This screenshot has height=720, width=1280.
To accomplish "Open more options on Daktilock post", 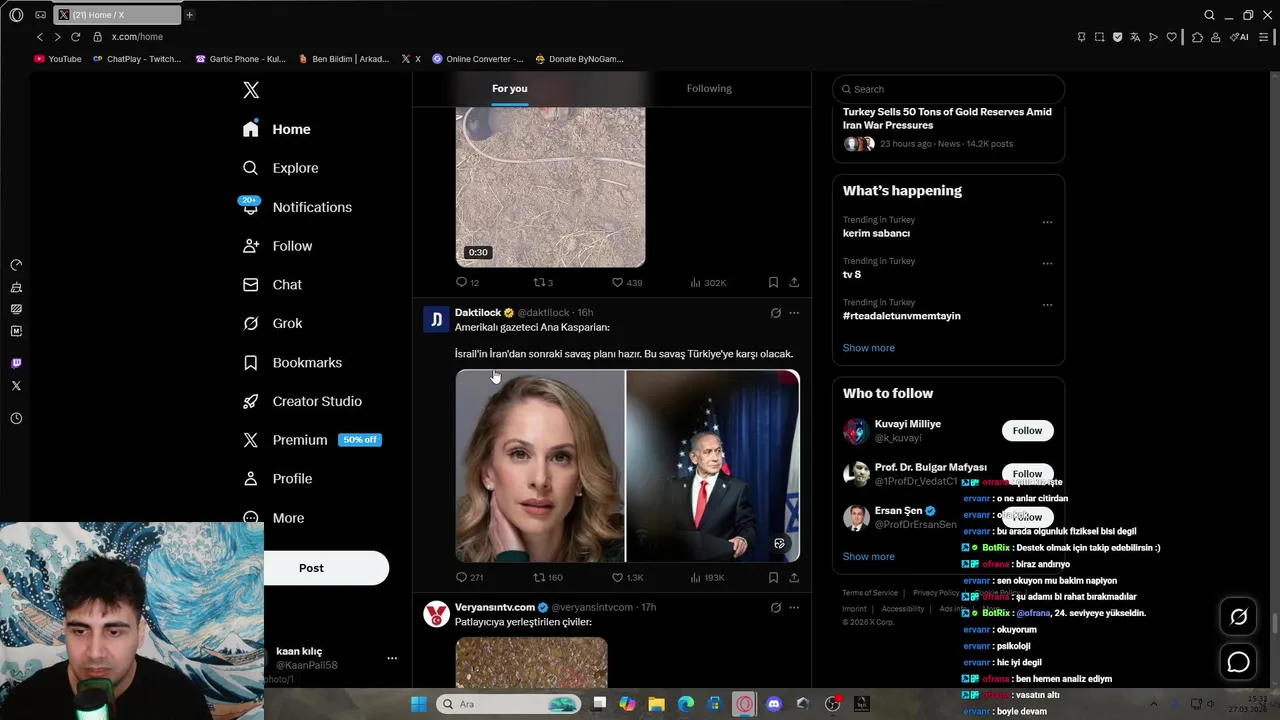I will (x=794, y=313).
